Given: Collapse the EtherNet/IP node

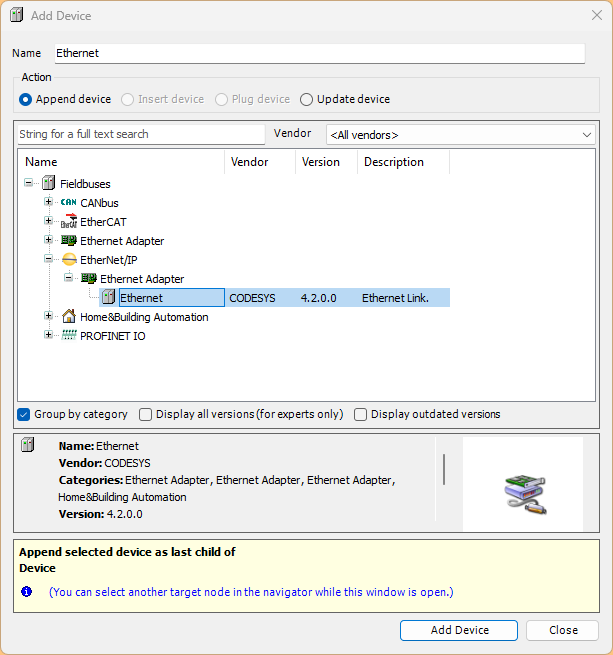Looking at the screenshot, I should pos(48,259).
